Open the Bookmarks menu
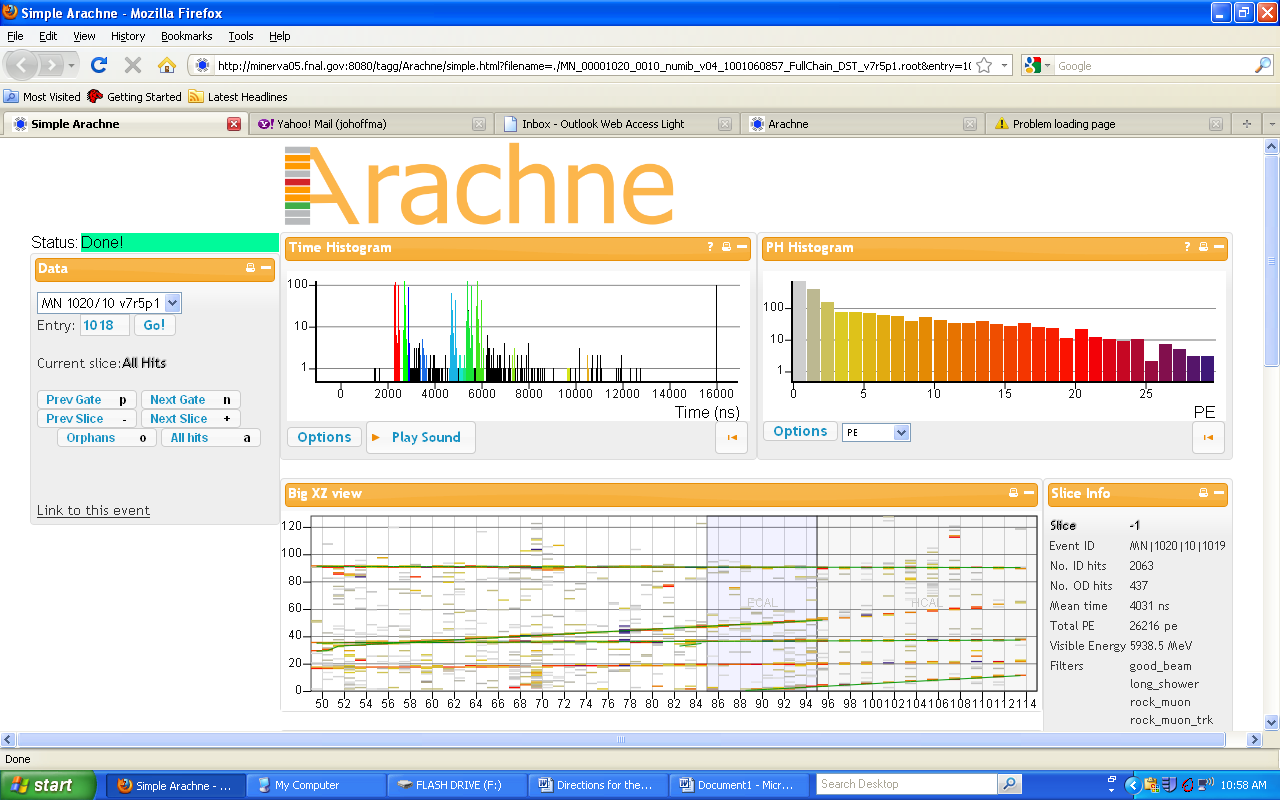1280x800 pixels. click(186, 36)
